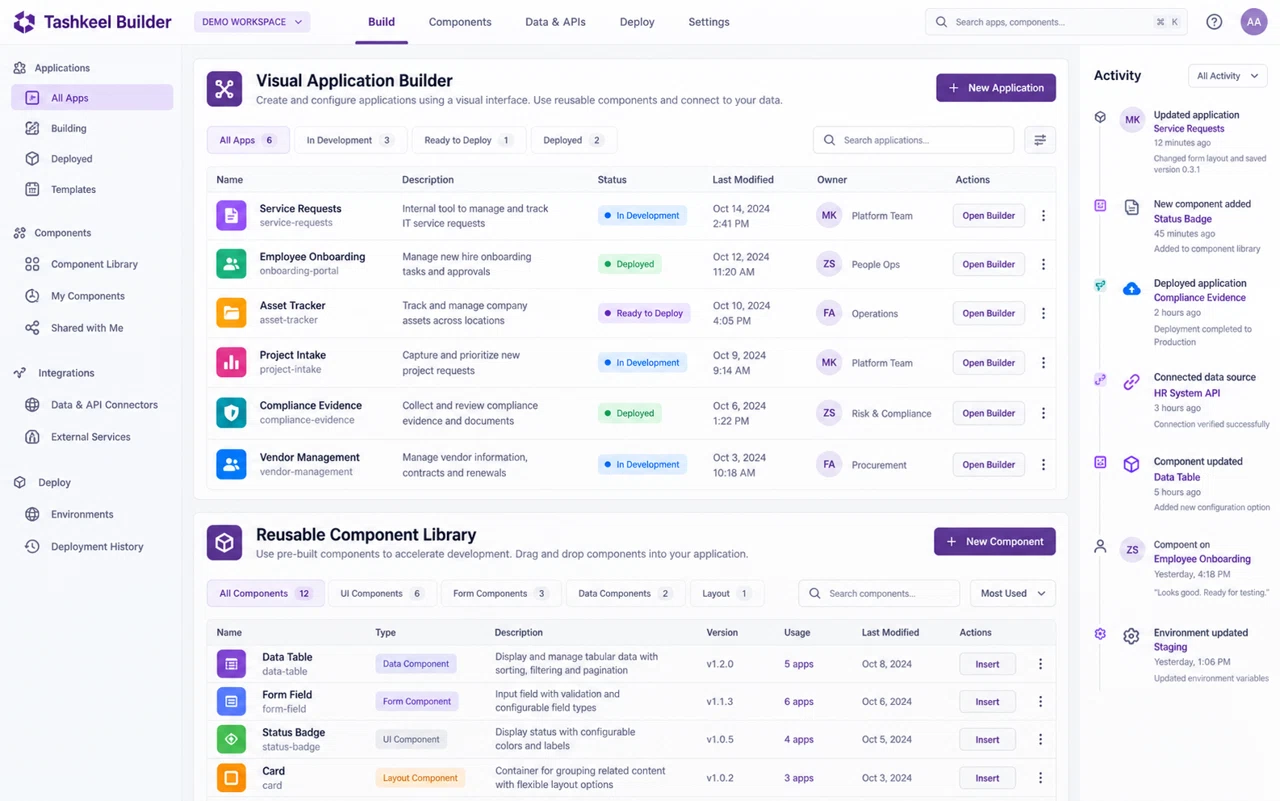
Task: Open the Most Used sort dropdown
Action: pos(1013,594)
